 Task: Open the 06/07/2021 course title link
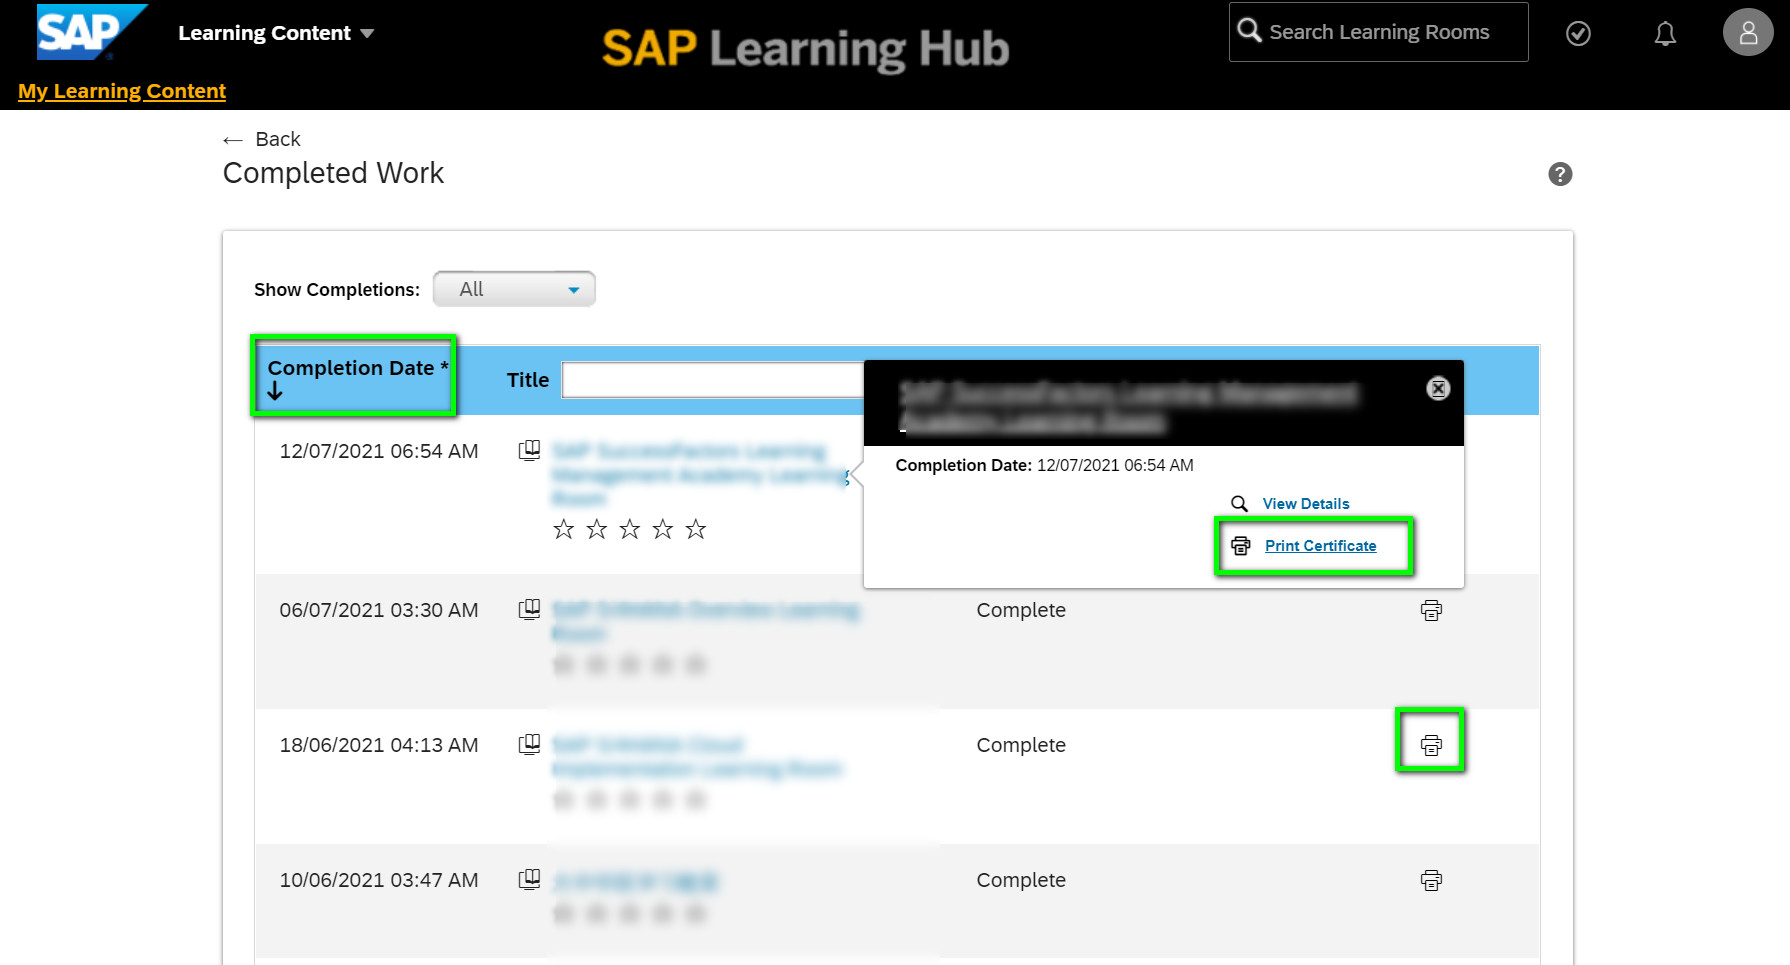(x=705, y=621)
